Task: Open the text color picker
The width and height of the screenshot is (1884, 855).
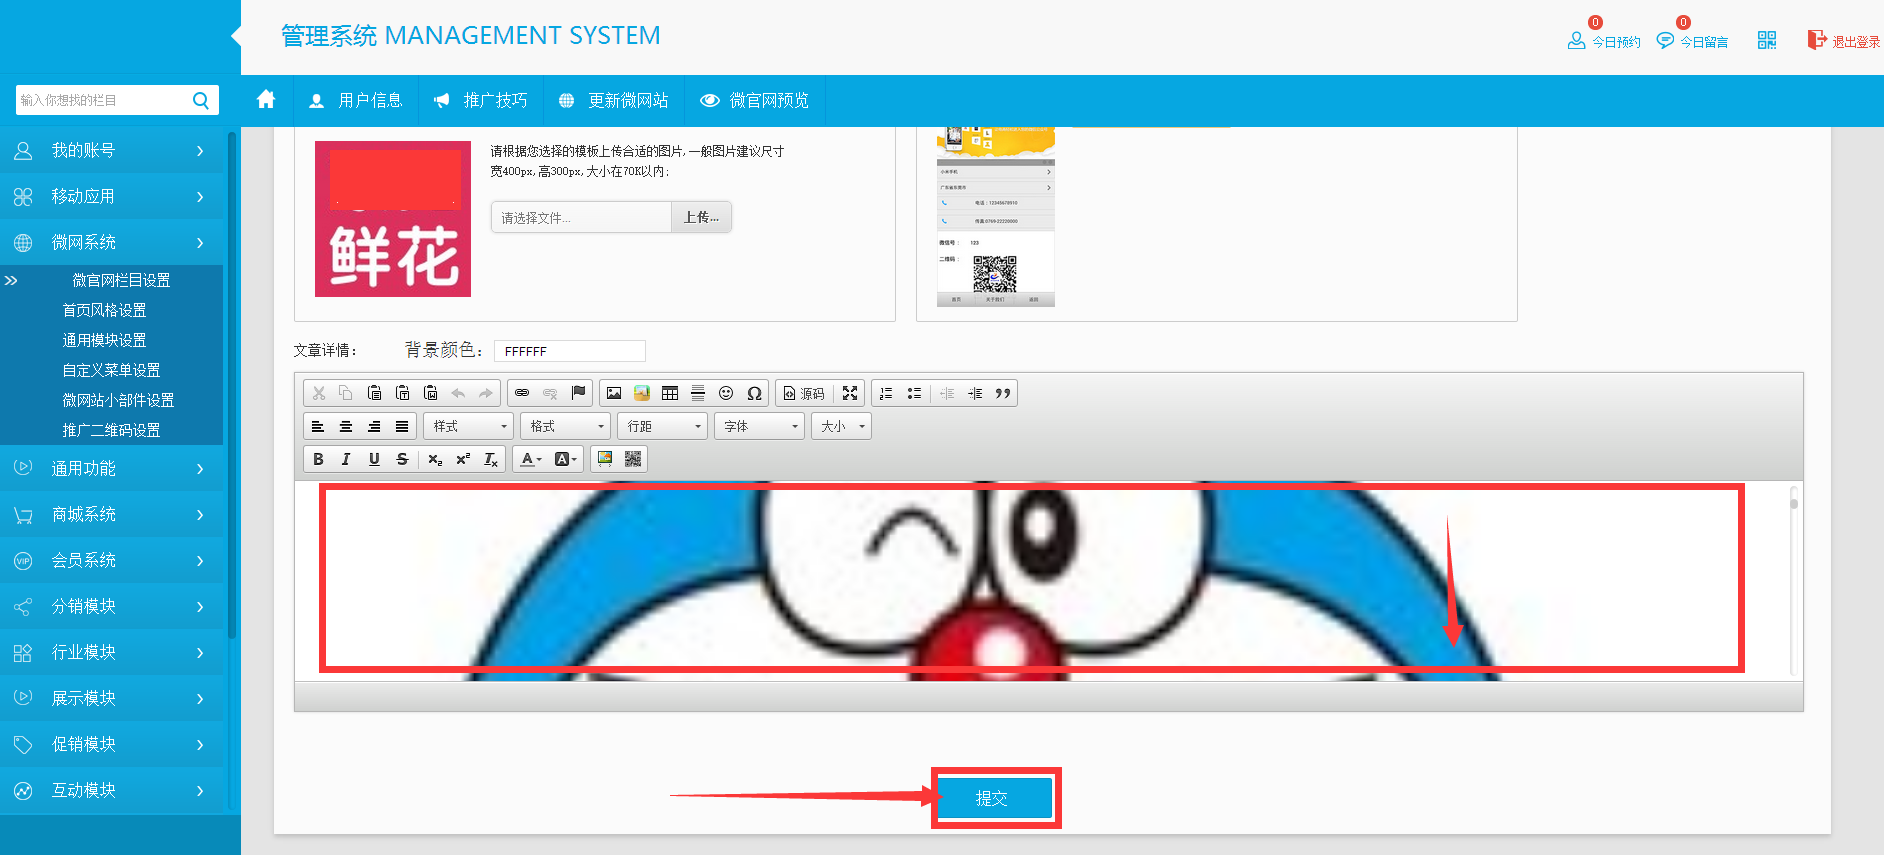Action: tap(530, 459)
